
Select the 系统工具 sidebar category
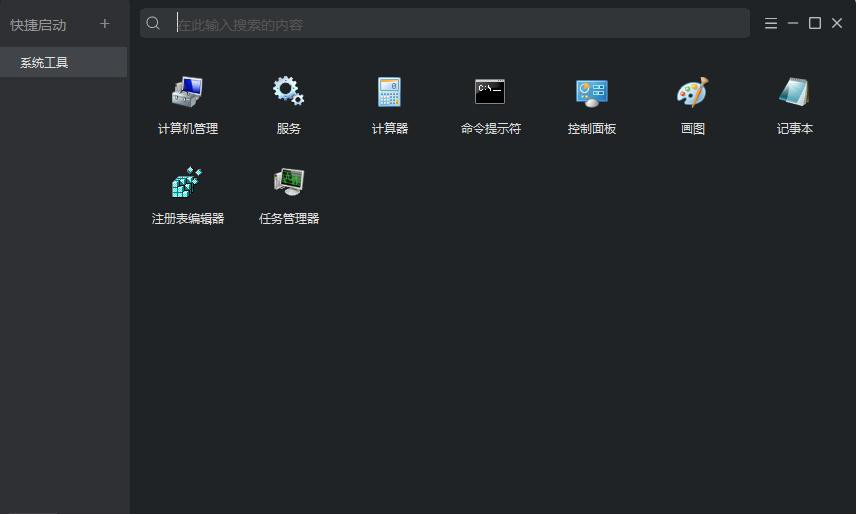point(63,62)
